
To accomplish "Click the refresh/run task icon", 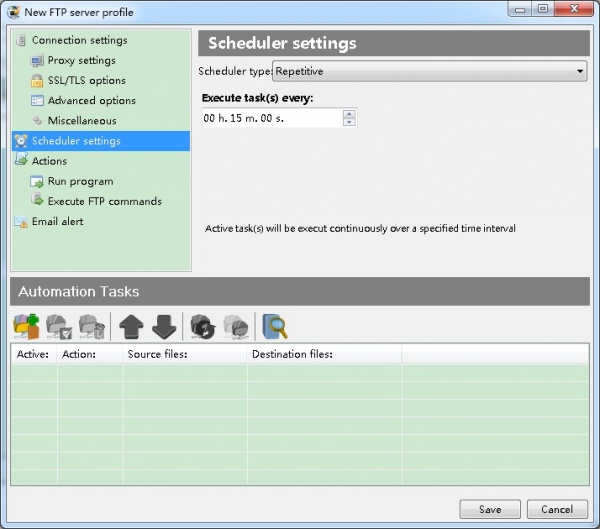I will pos(203,326).
